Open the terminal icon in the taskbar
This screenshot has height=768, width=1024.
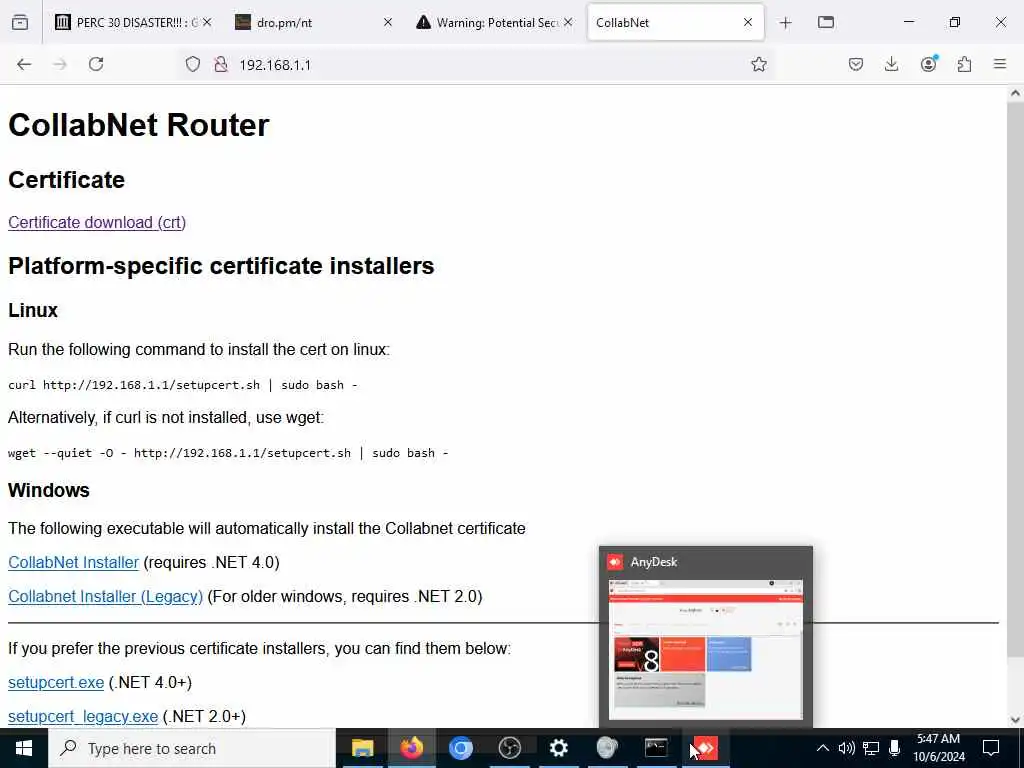pos(656,748)
